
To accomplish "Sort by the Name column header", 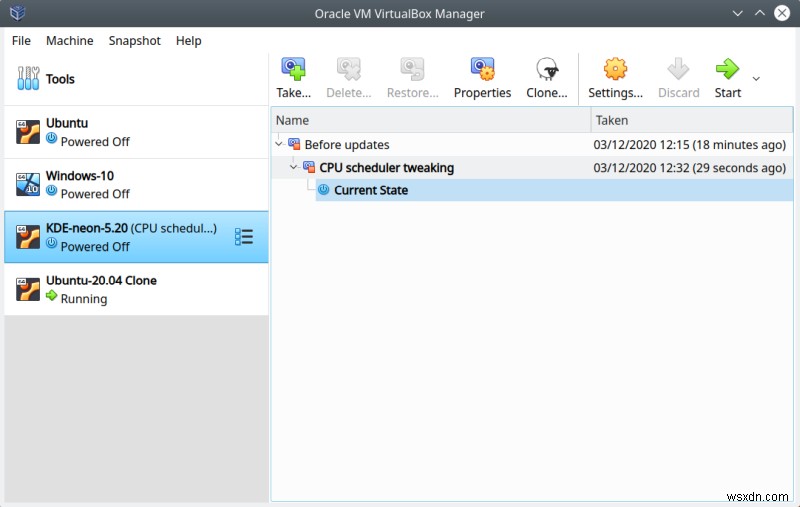I will click(431, 120).
